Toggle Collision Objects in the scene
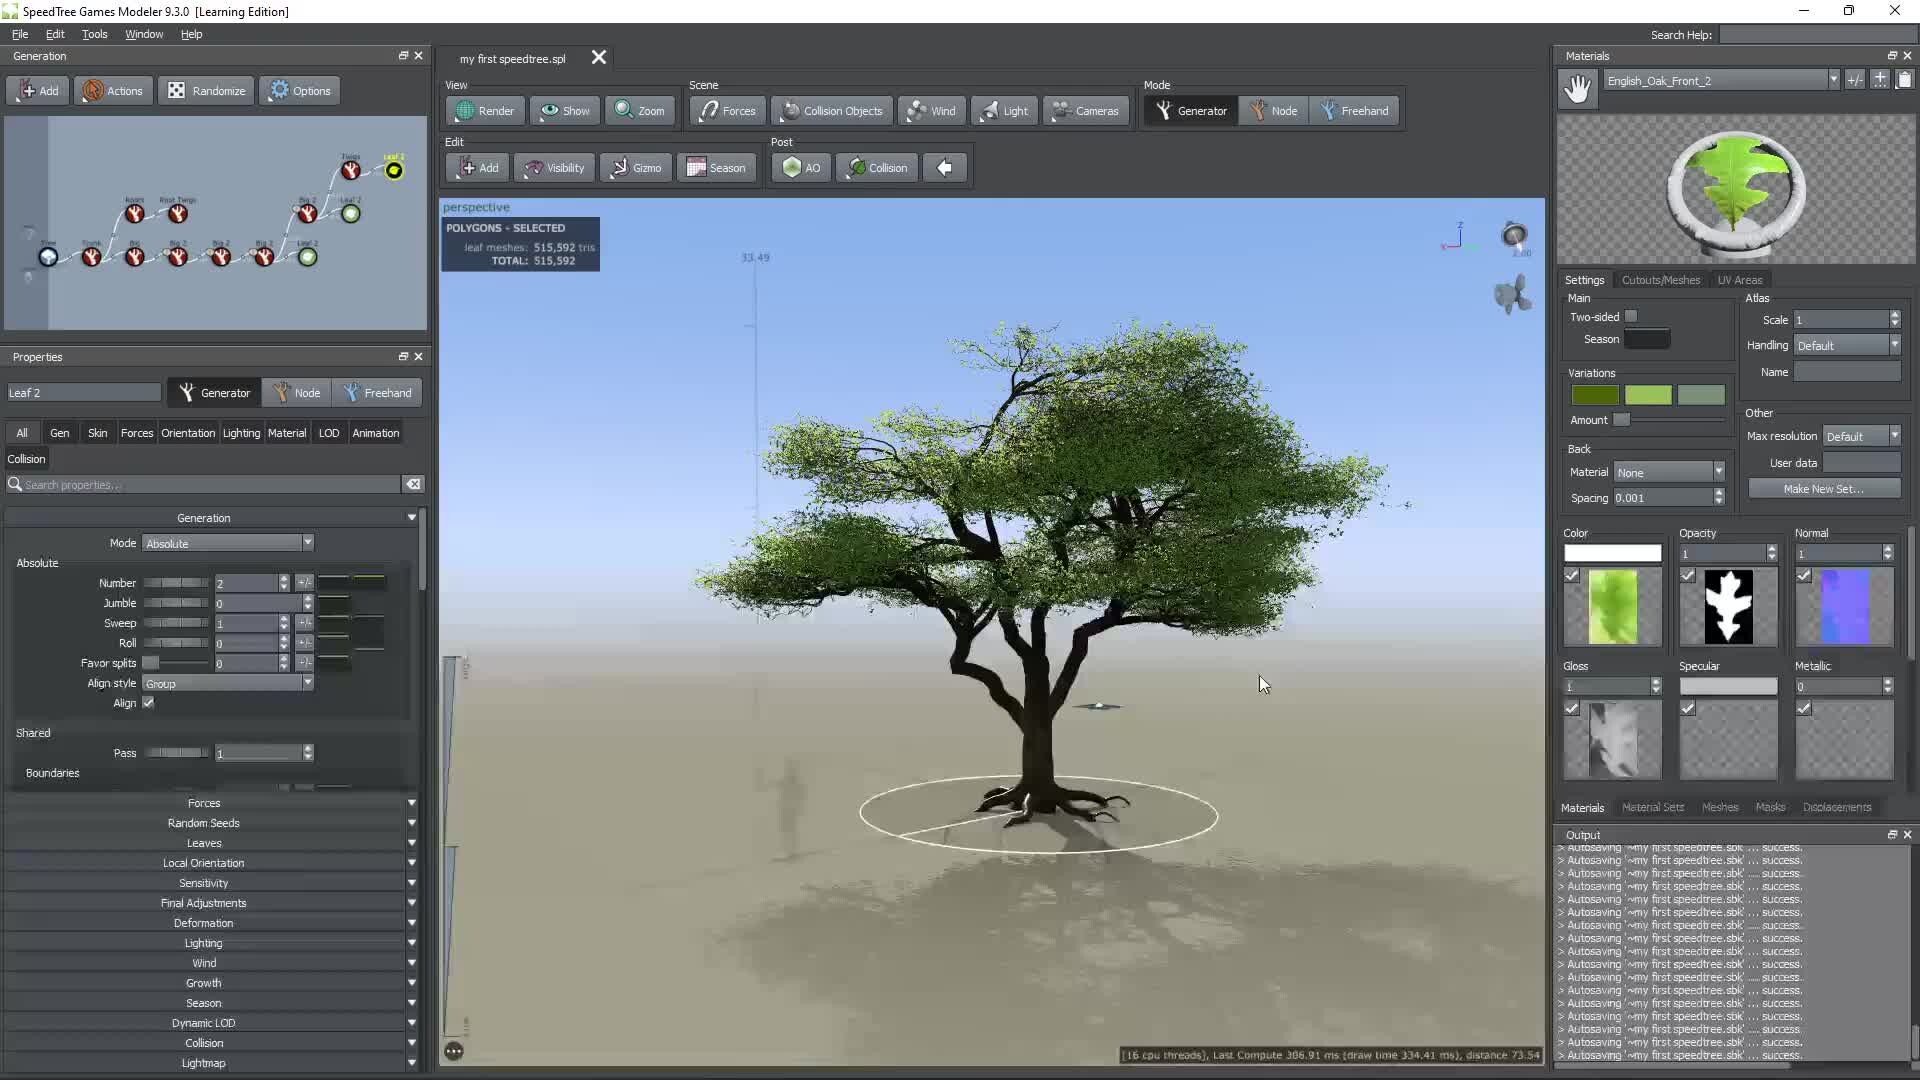Screen dimensions: 1920x1080 (831, 110)
